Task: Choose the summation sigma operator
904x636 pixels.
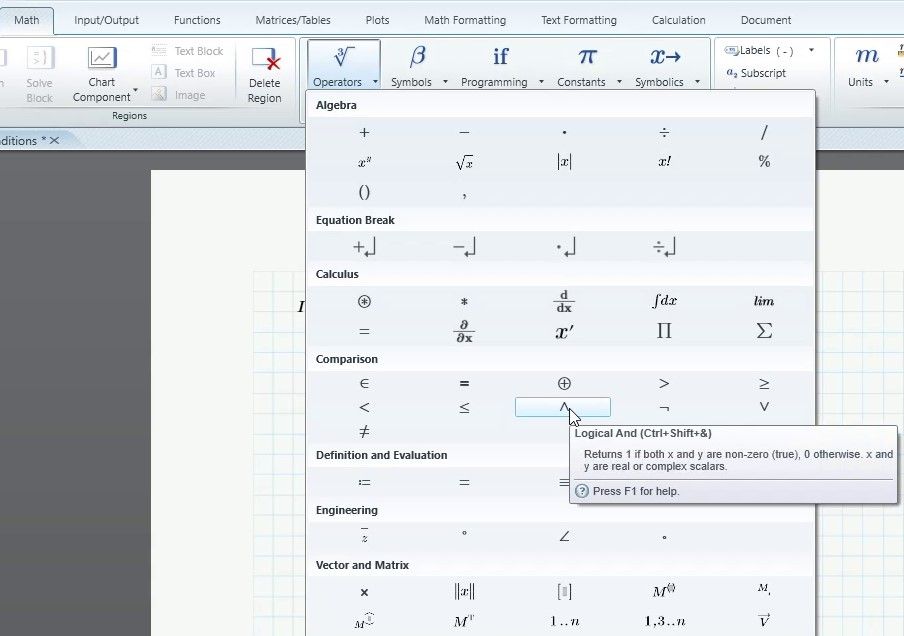Action: (x=764, y=331)
